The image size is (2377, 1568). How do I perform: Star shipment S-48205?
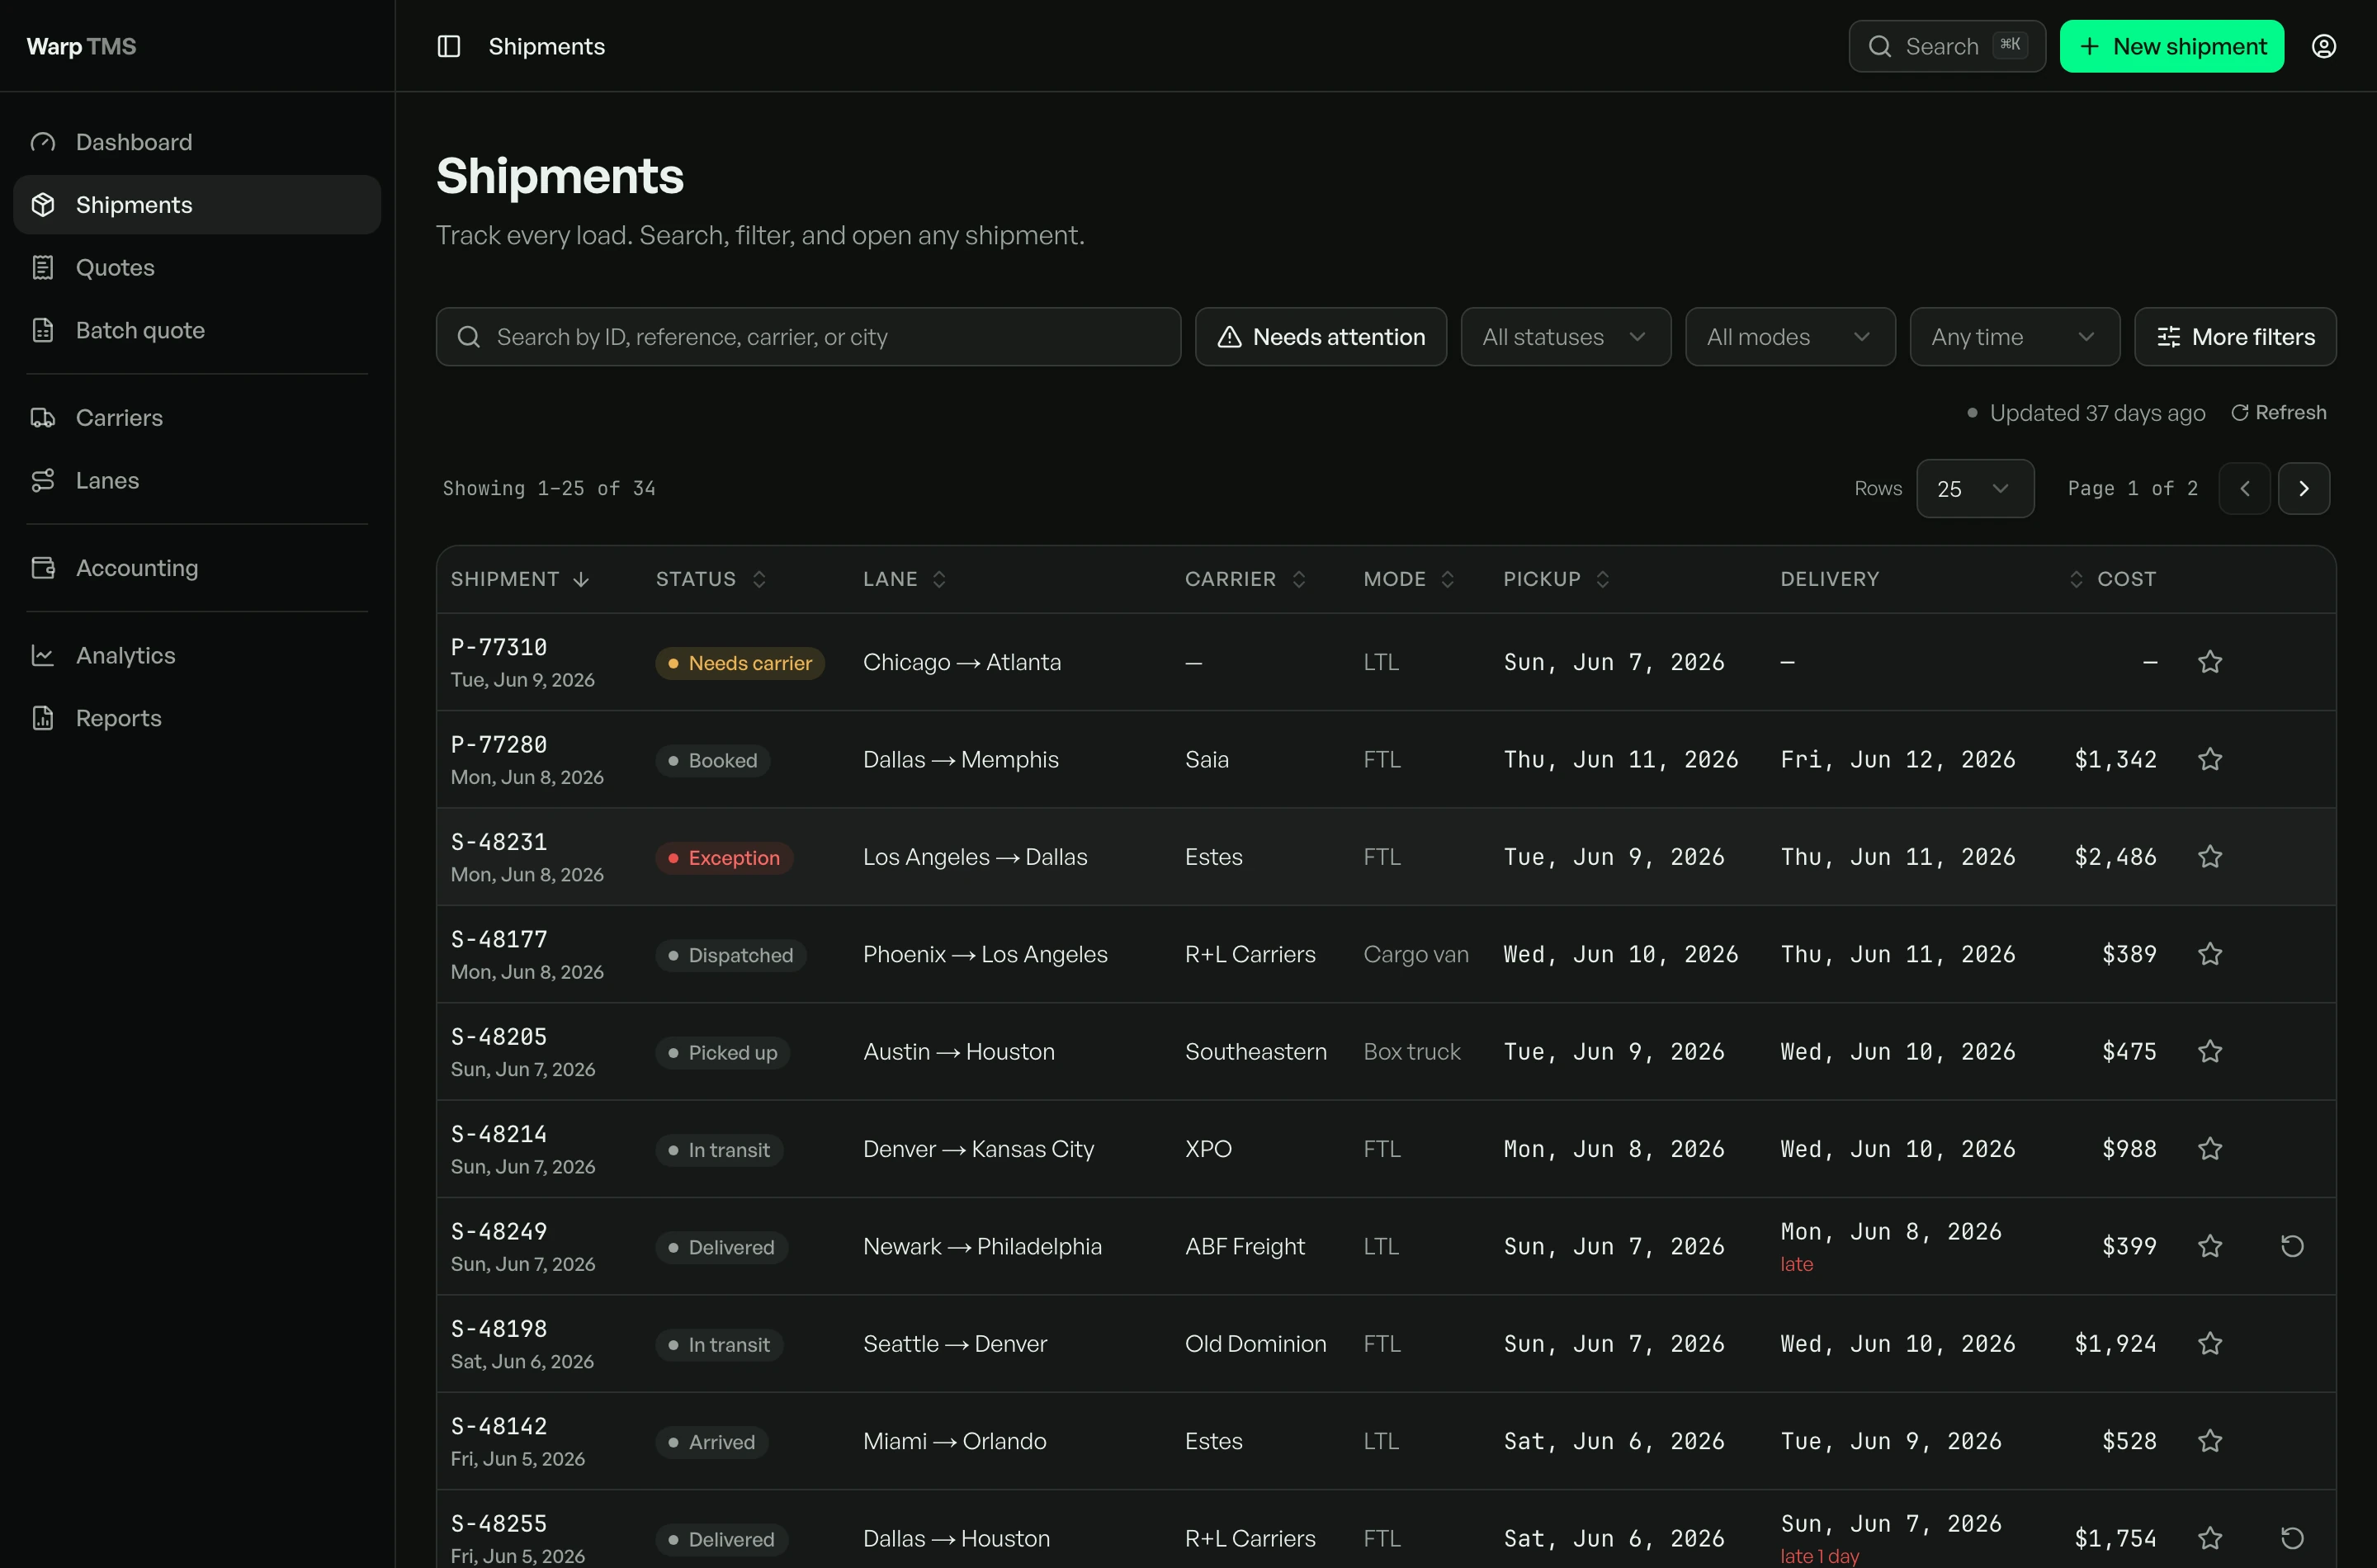pyautogui.click(x=2210, y=1051)
